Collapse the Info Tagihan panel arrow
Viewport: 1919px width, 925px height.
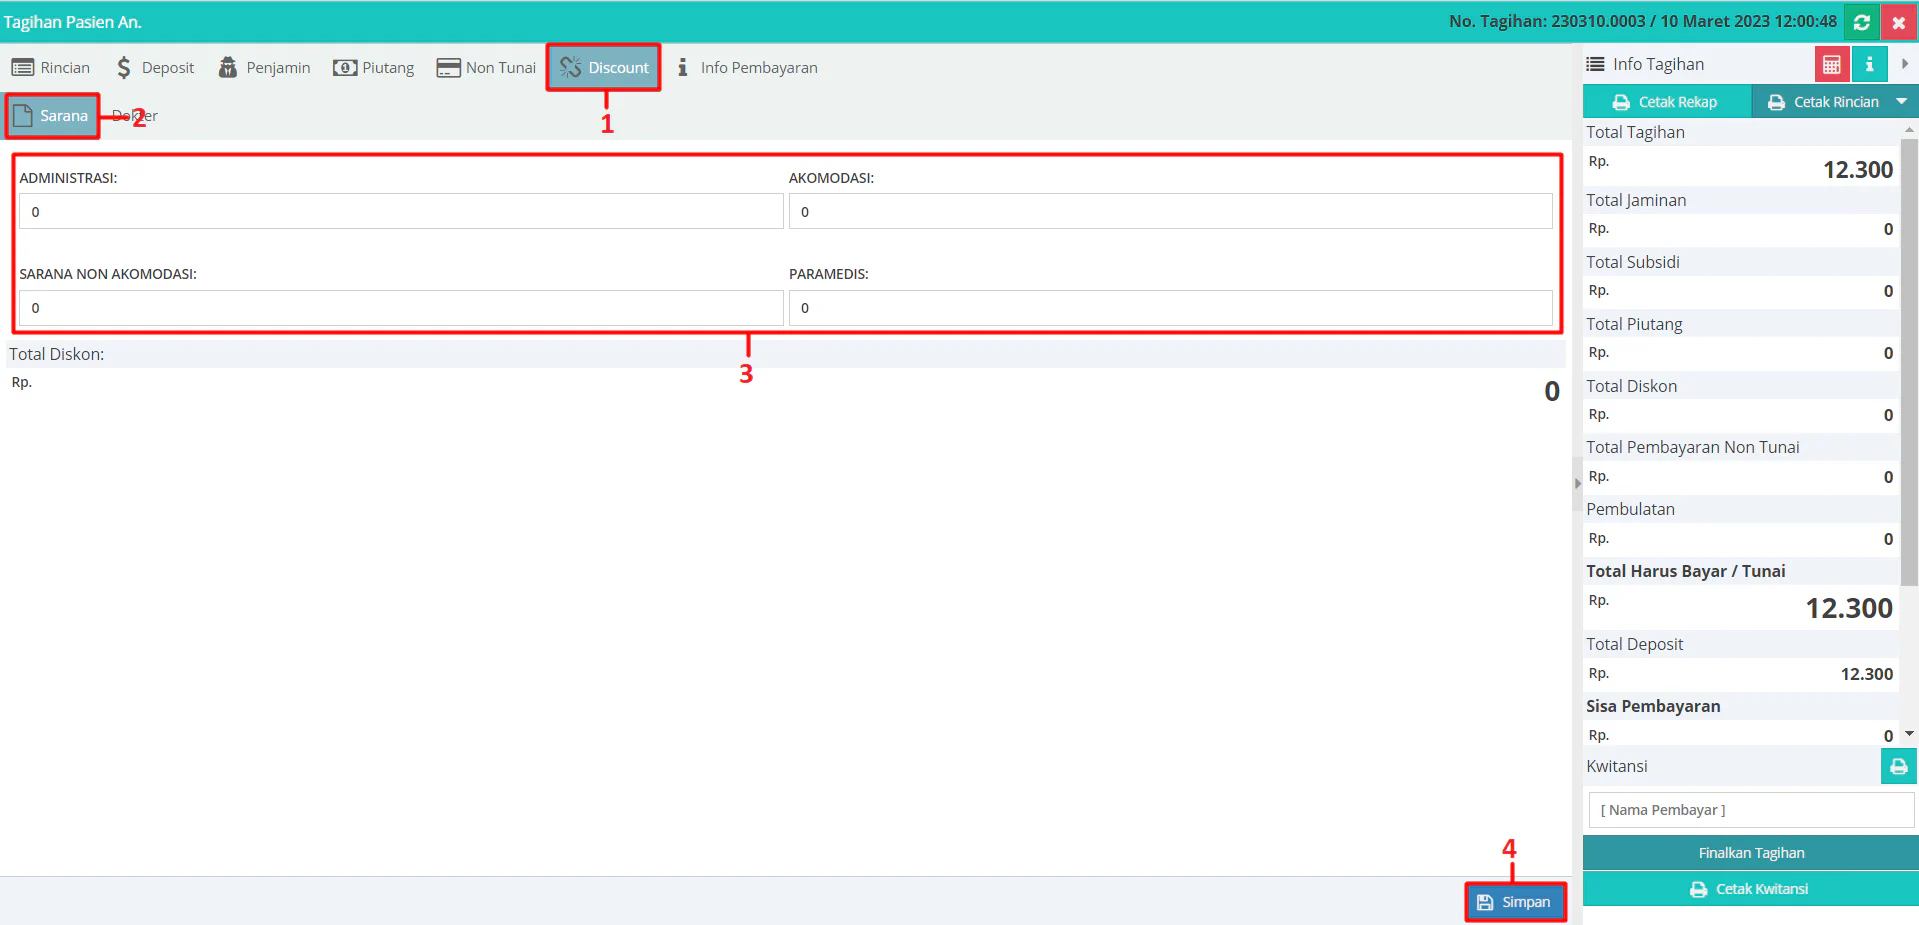tap(1904, 64)
